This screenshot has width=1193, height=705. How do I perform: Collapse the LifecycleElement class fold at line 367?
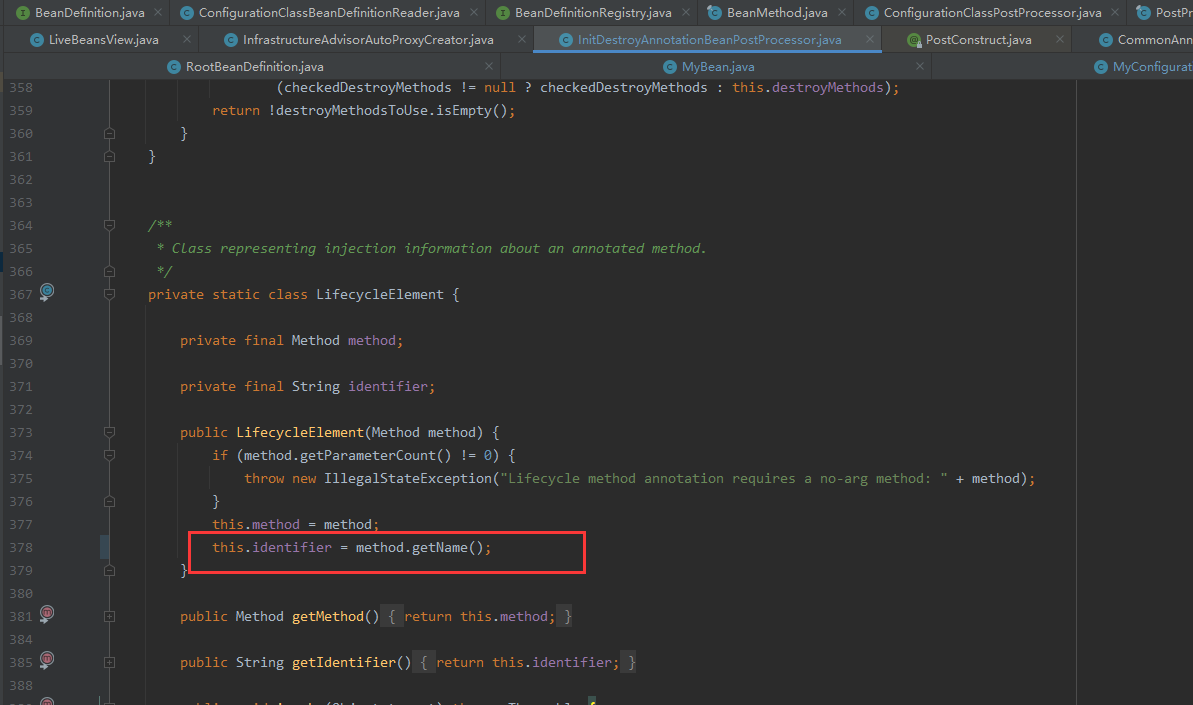tap(110, 294)
